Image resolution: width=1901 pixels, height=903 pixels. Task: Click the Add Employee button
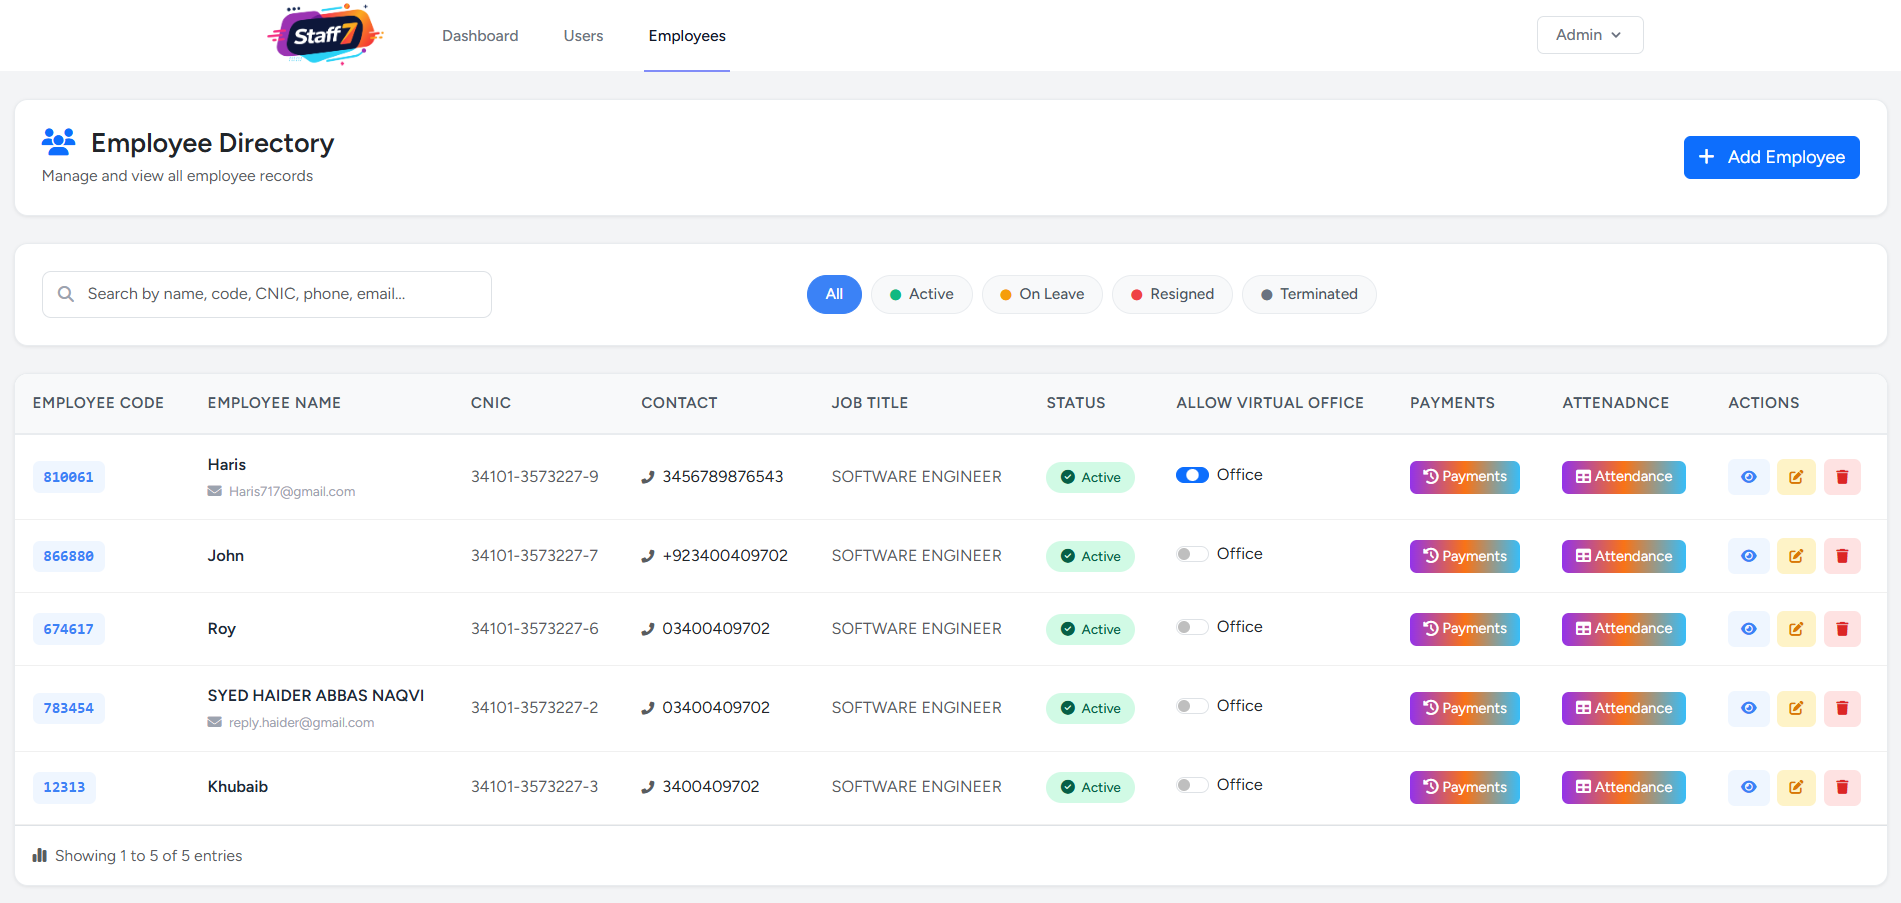click(x=1771, y=157)
